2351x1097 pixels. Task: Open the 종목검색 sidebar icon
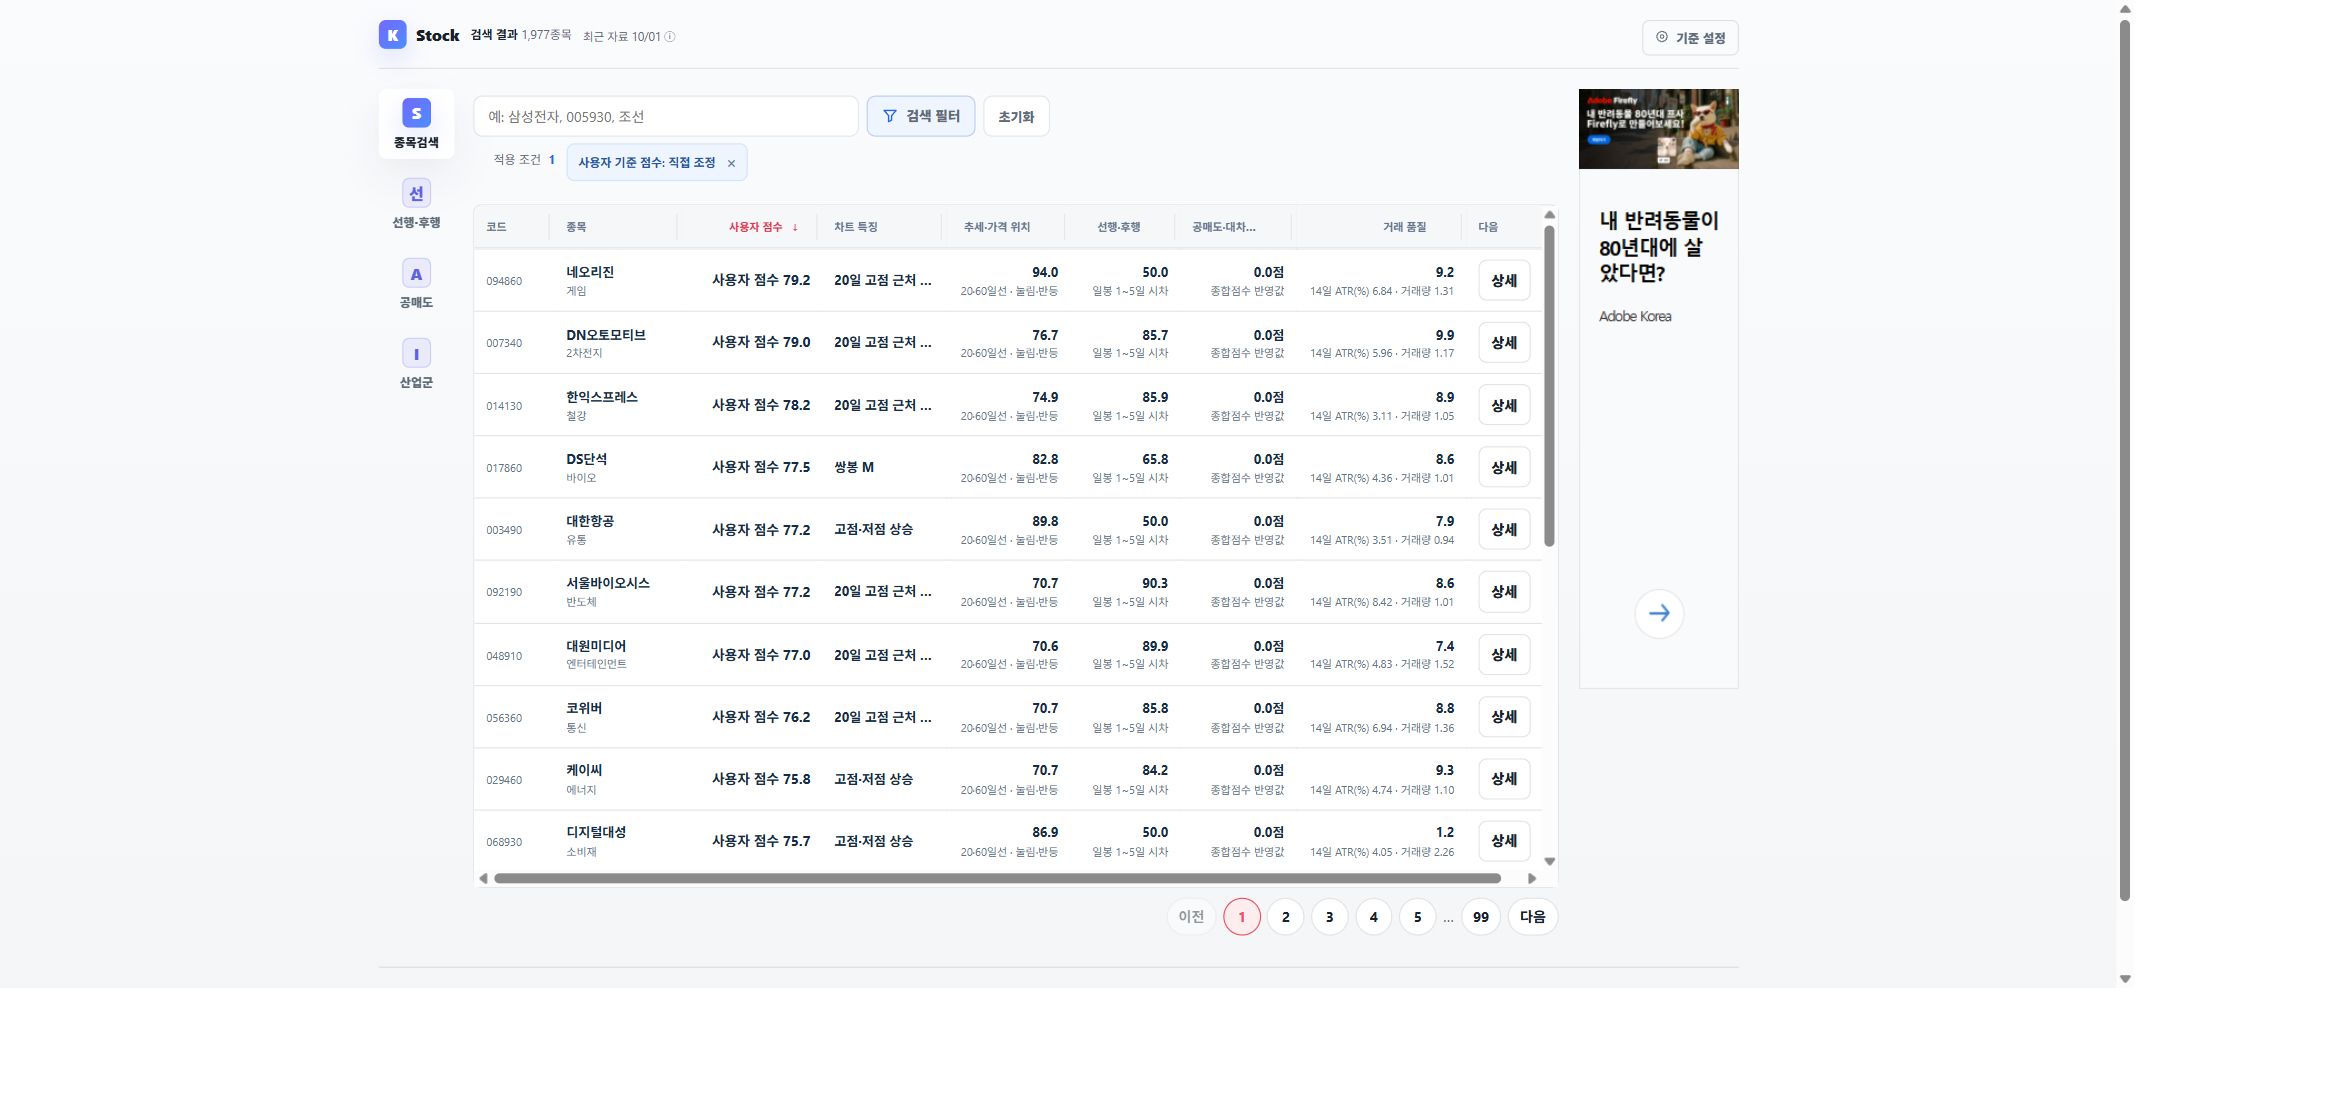click(x=416, y=124)
